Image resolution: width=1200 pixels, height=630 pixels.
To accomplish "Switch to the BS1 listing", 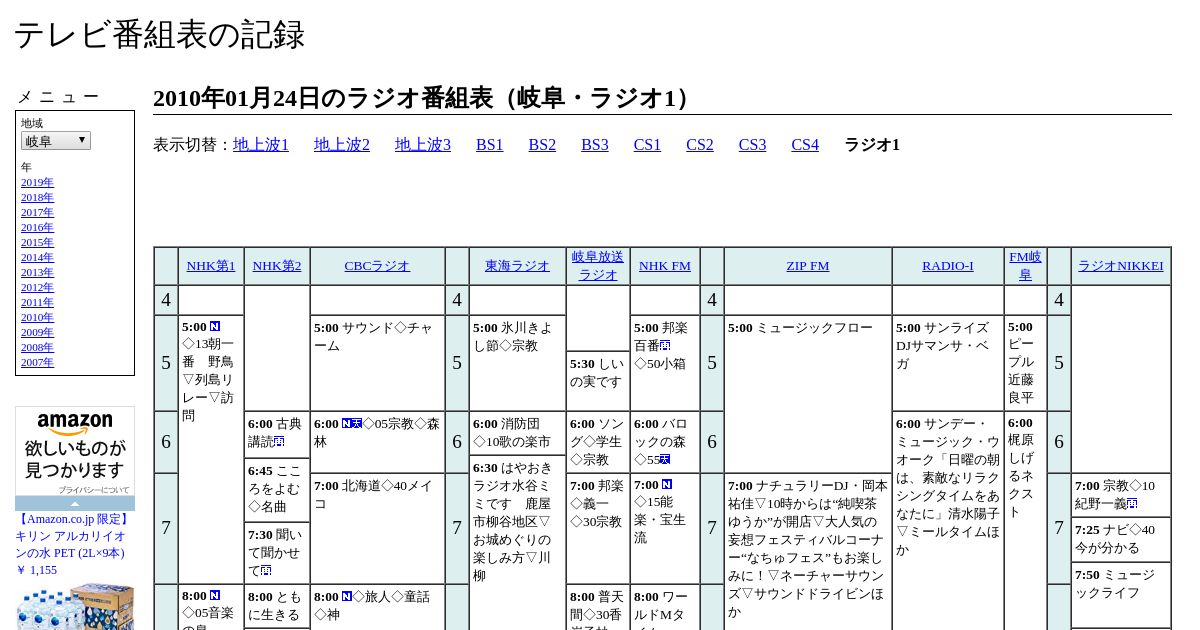I will 490,145.
